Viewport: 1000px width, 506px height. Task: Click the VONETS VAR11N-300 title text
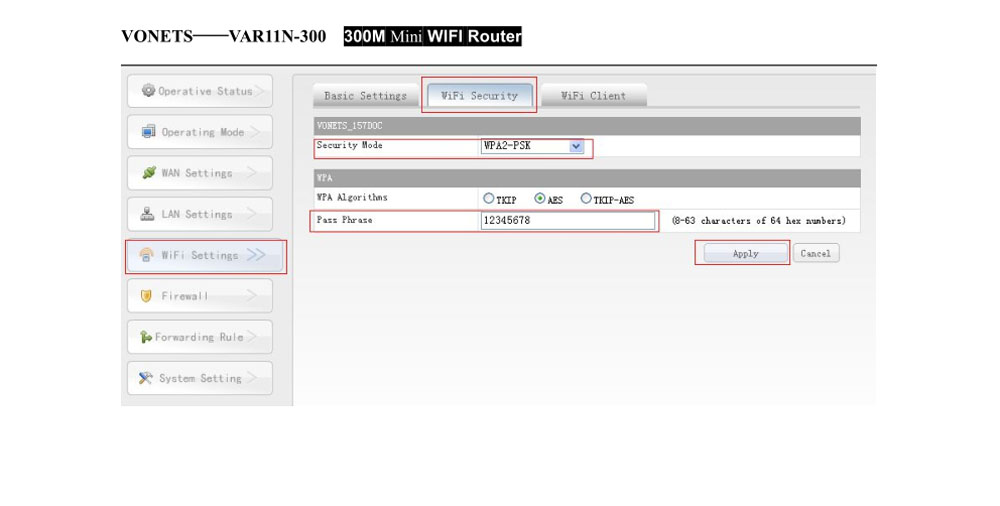pos(224,36)
